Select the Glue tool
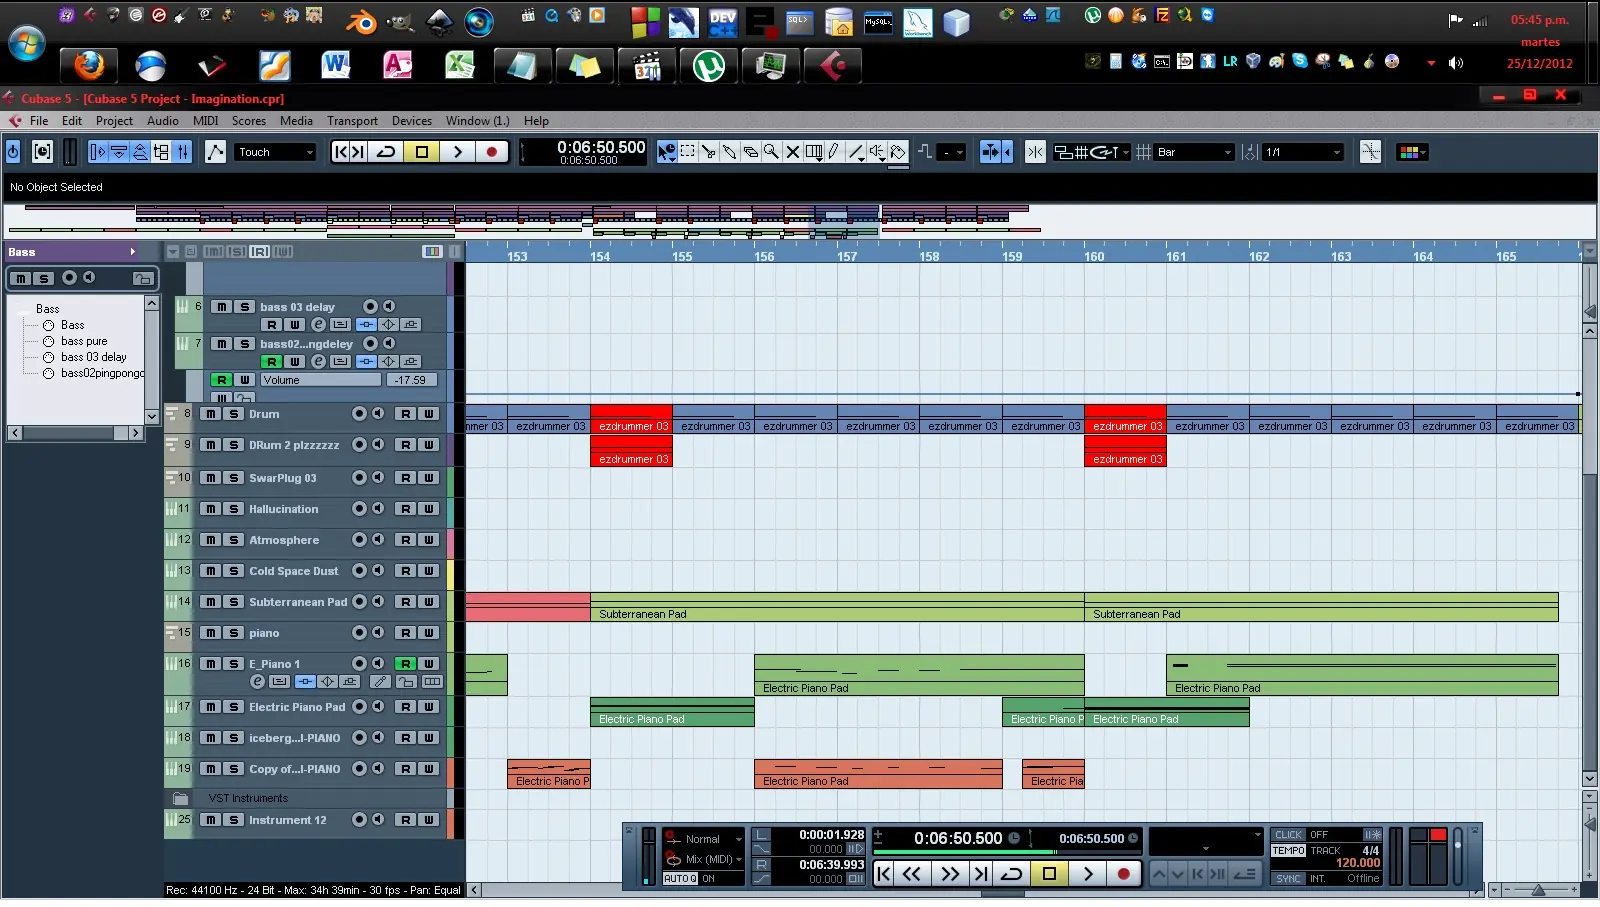Image resolution: width=1600 pixels, height=907 pixels. click(x=730, y=152)
